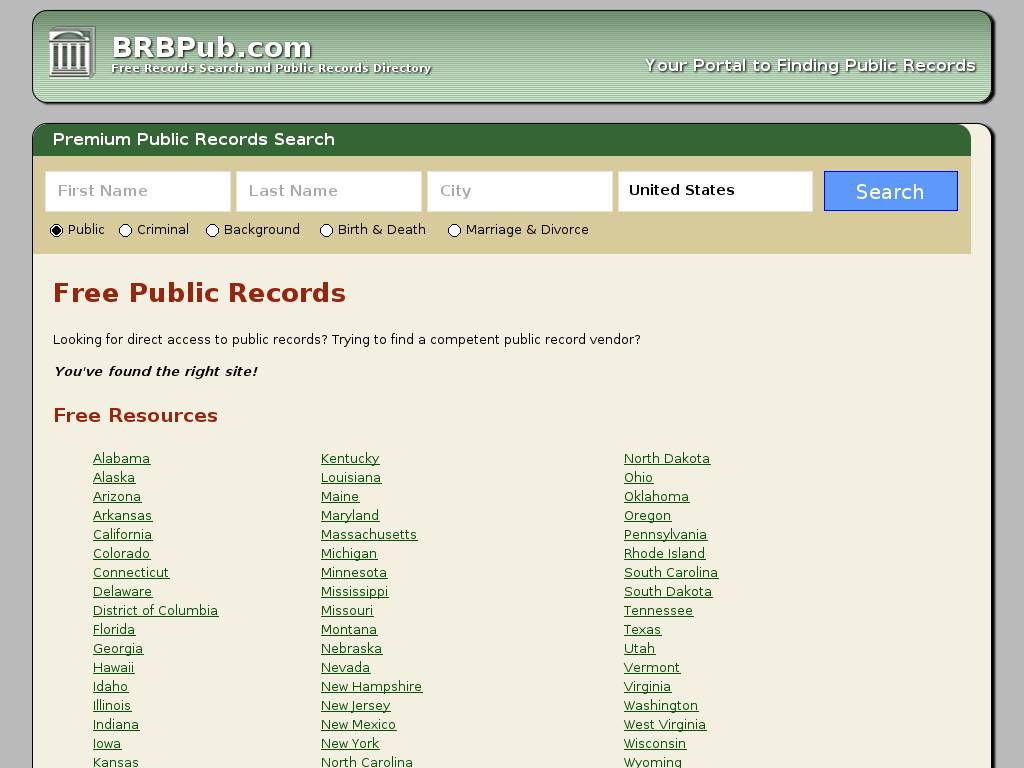The height and width of the screenshot is (768, 1024).
Task: Visit the District of Columbia link
Action: (155, 611)
